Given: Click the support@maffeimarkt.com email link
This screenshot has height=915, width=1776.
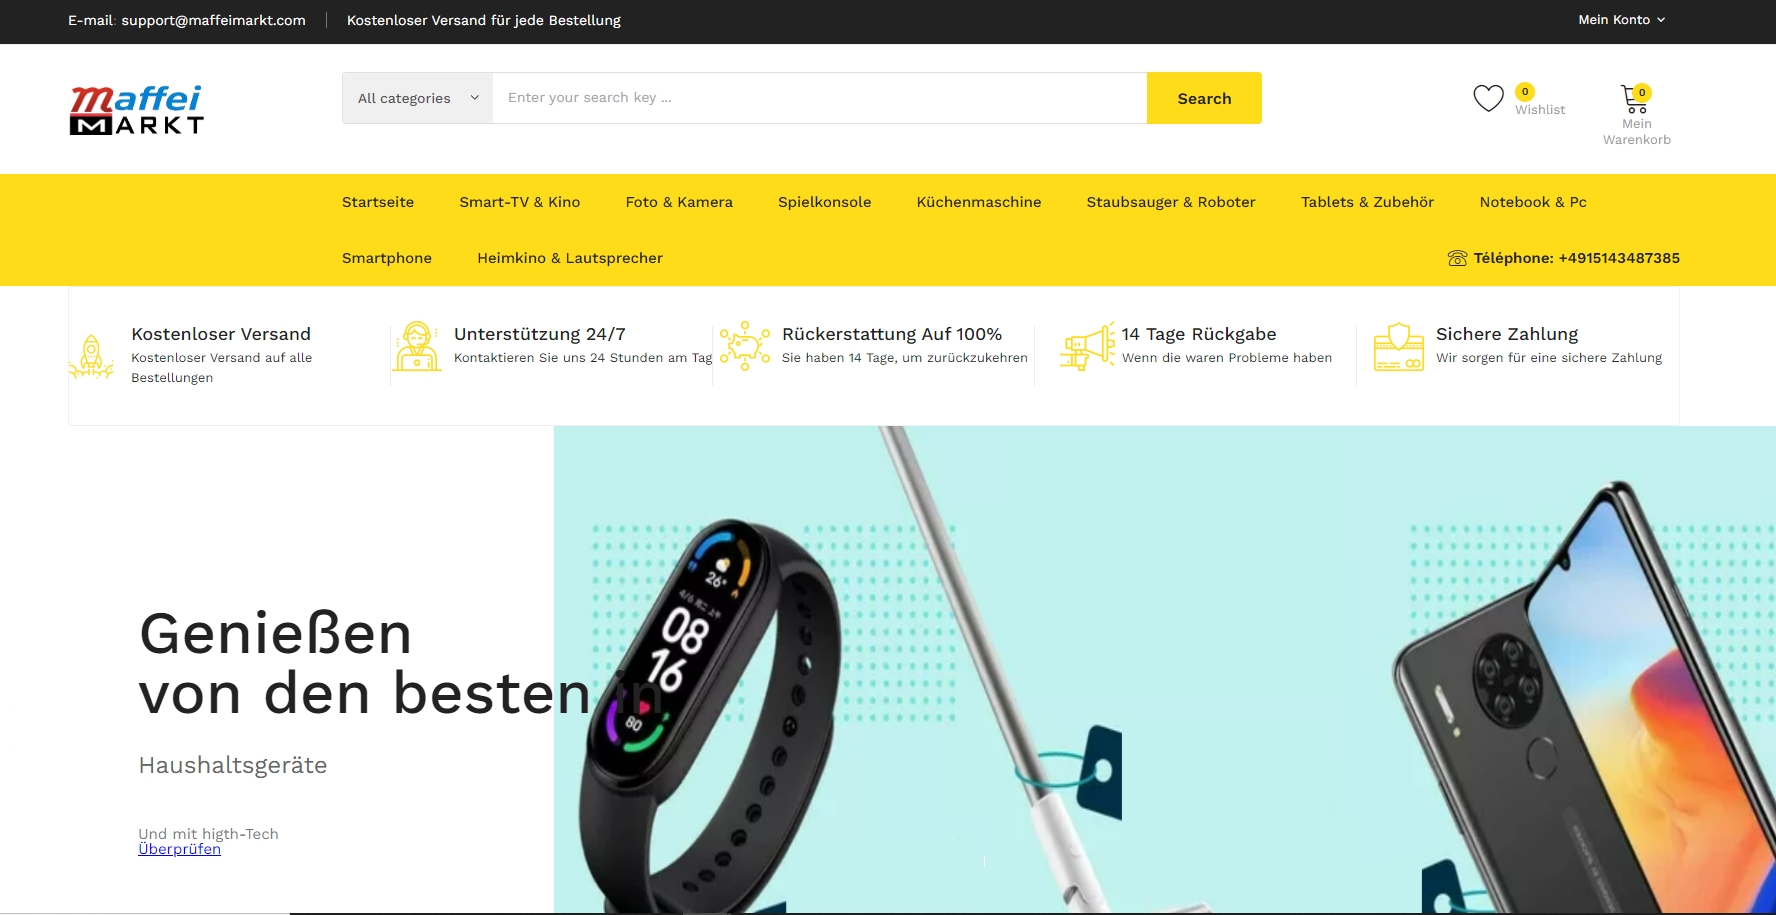Looking at the screenshot, I should click(213, 20).
